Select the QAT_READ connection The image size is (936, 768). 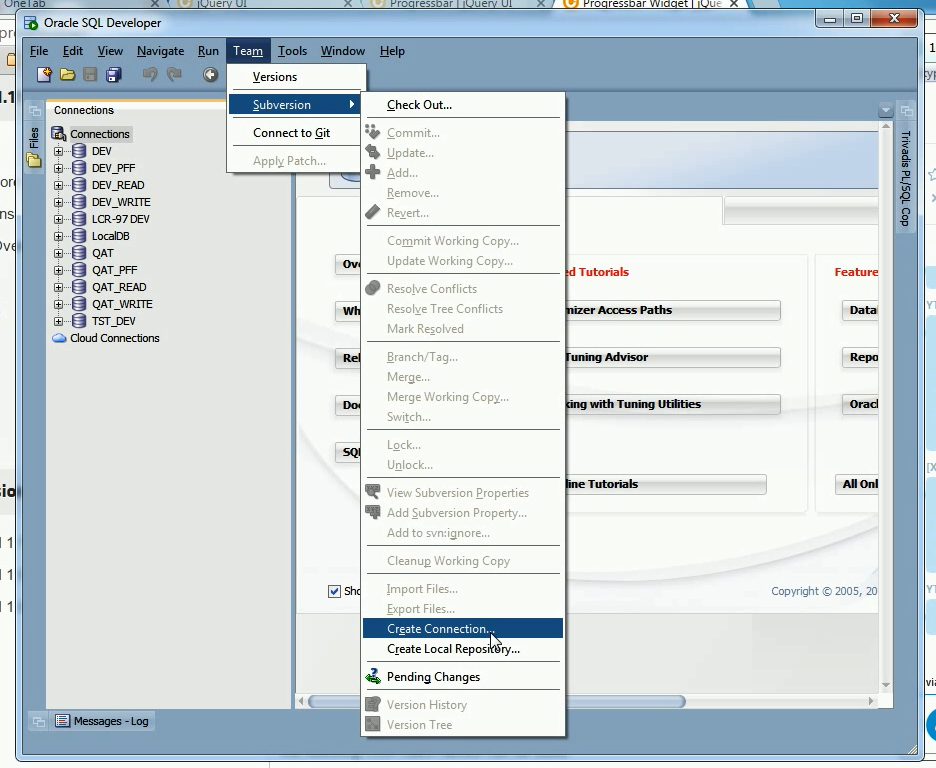tap(119, 287)
